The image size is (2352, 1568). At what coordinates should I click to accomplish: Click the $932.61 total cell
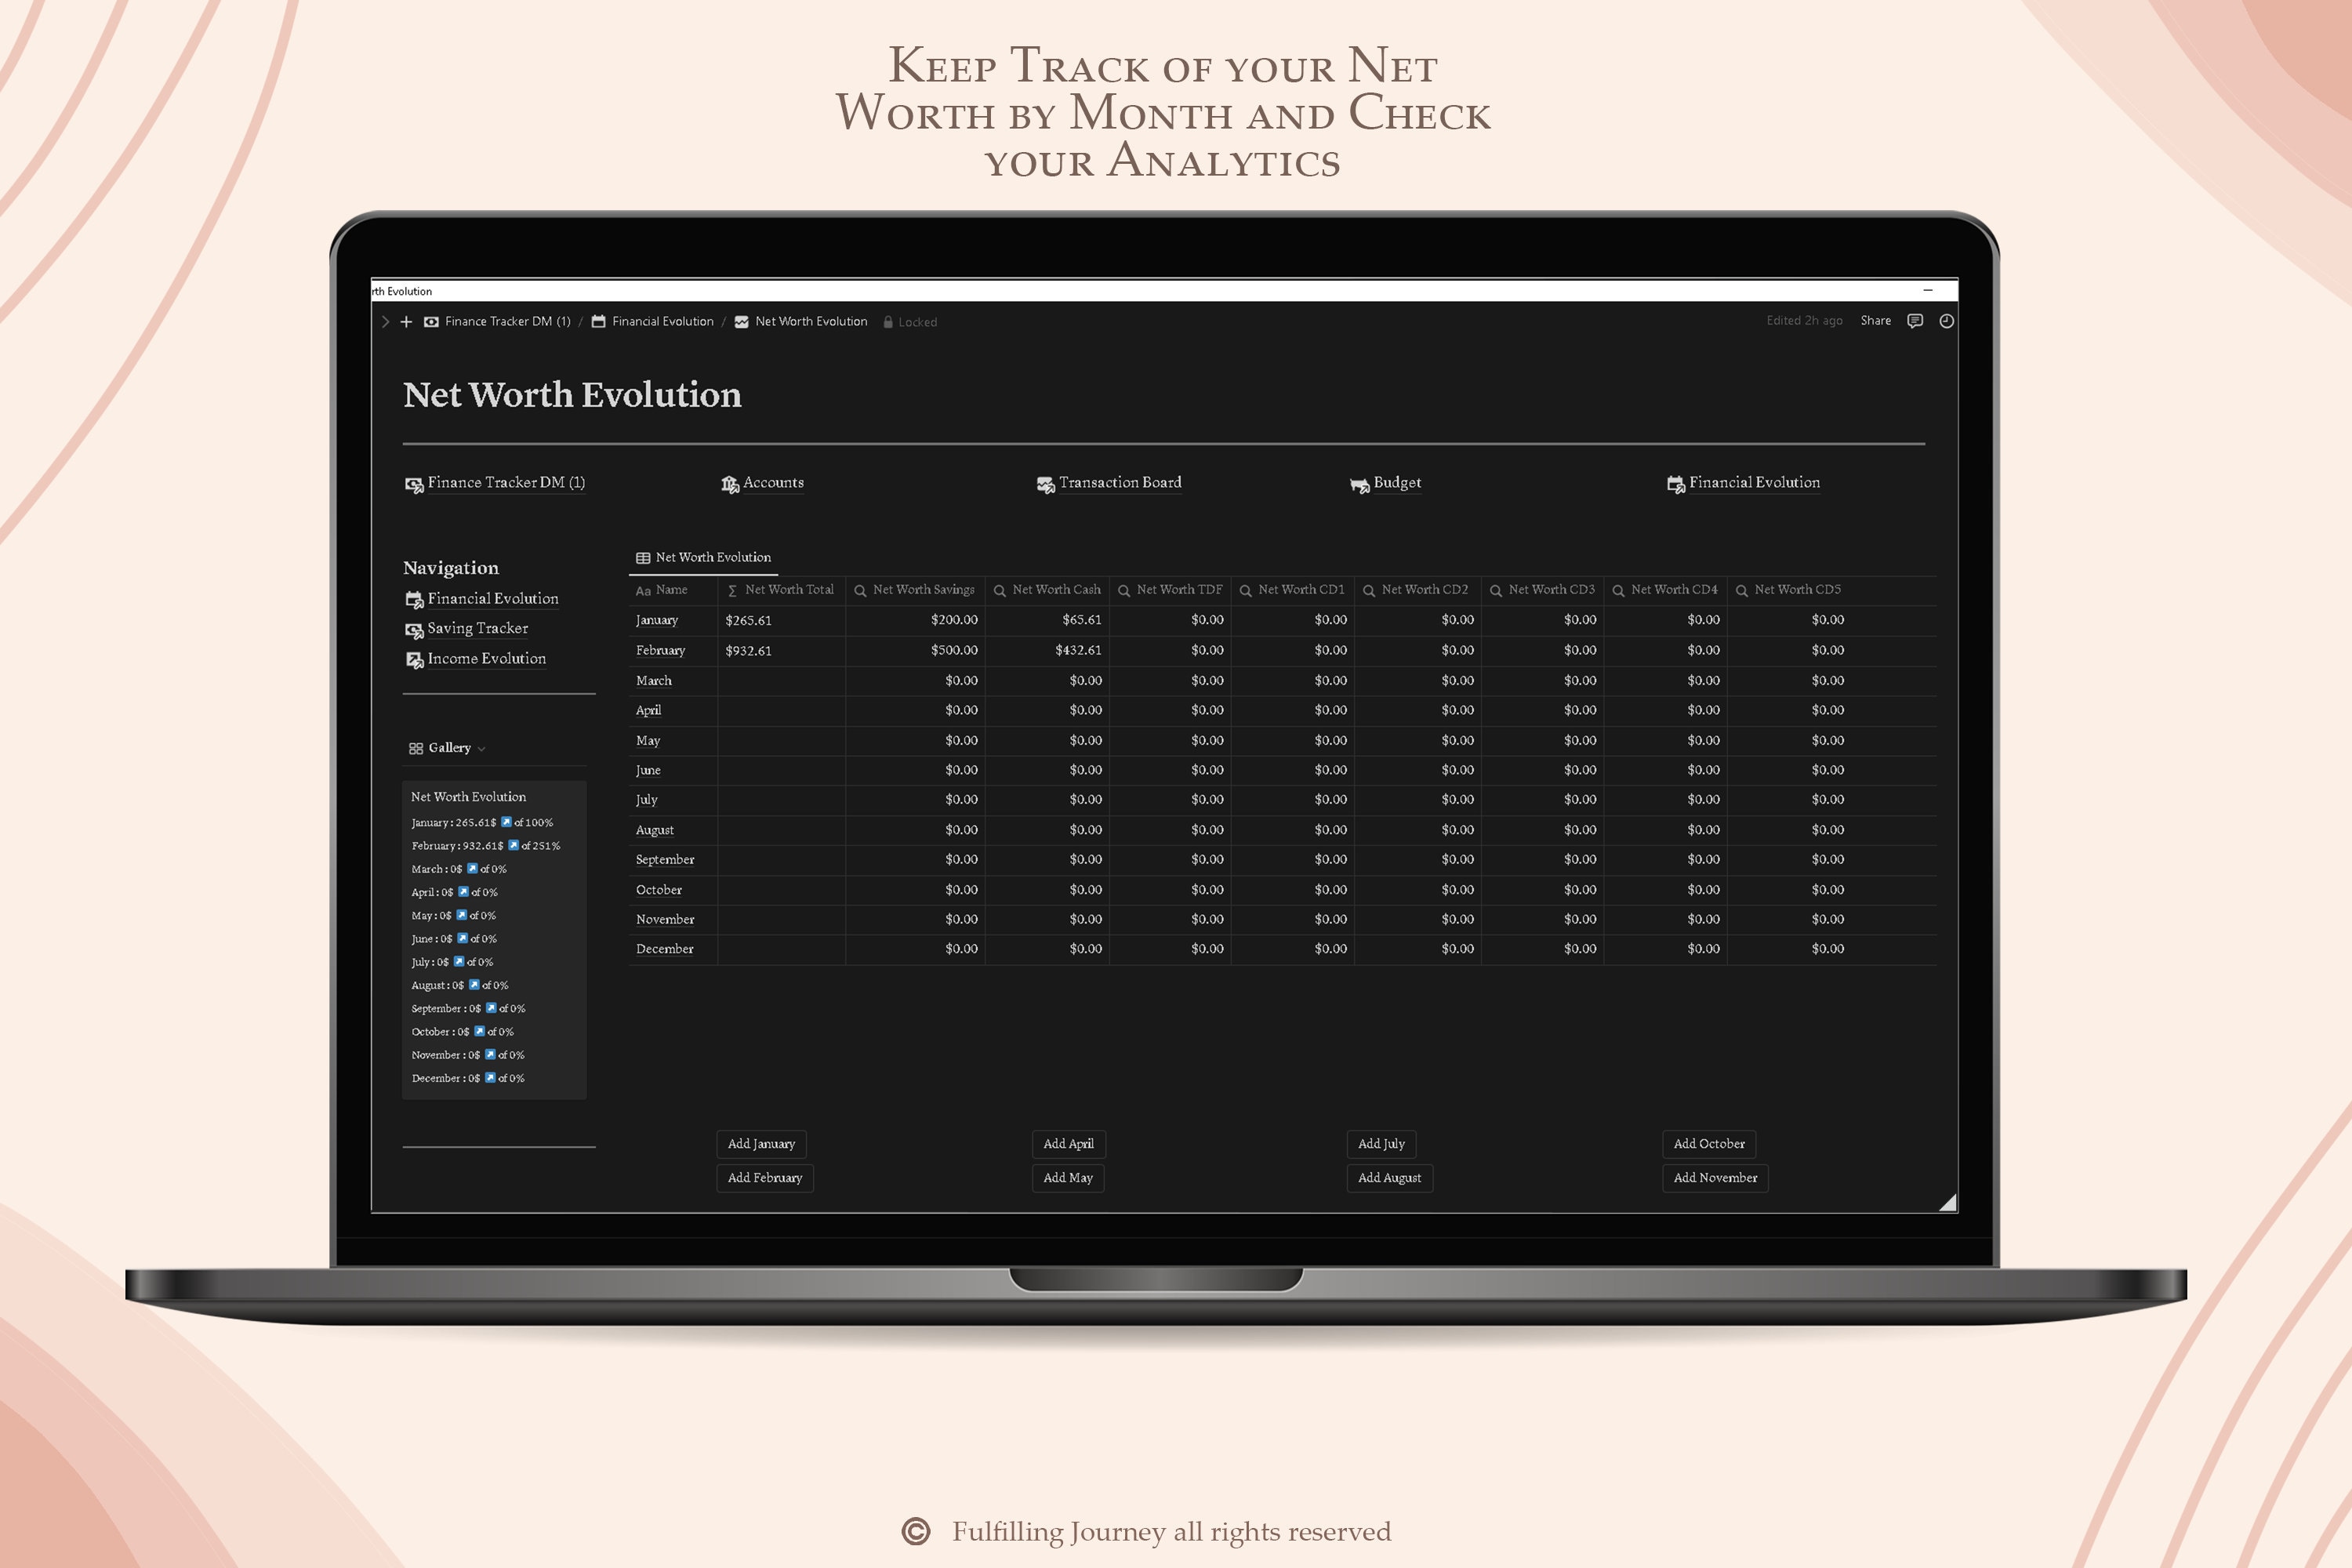(782, 651)
